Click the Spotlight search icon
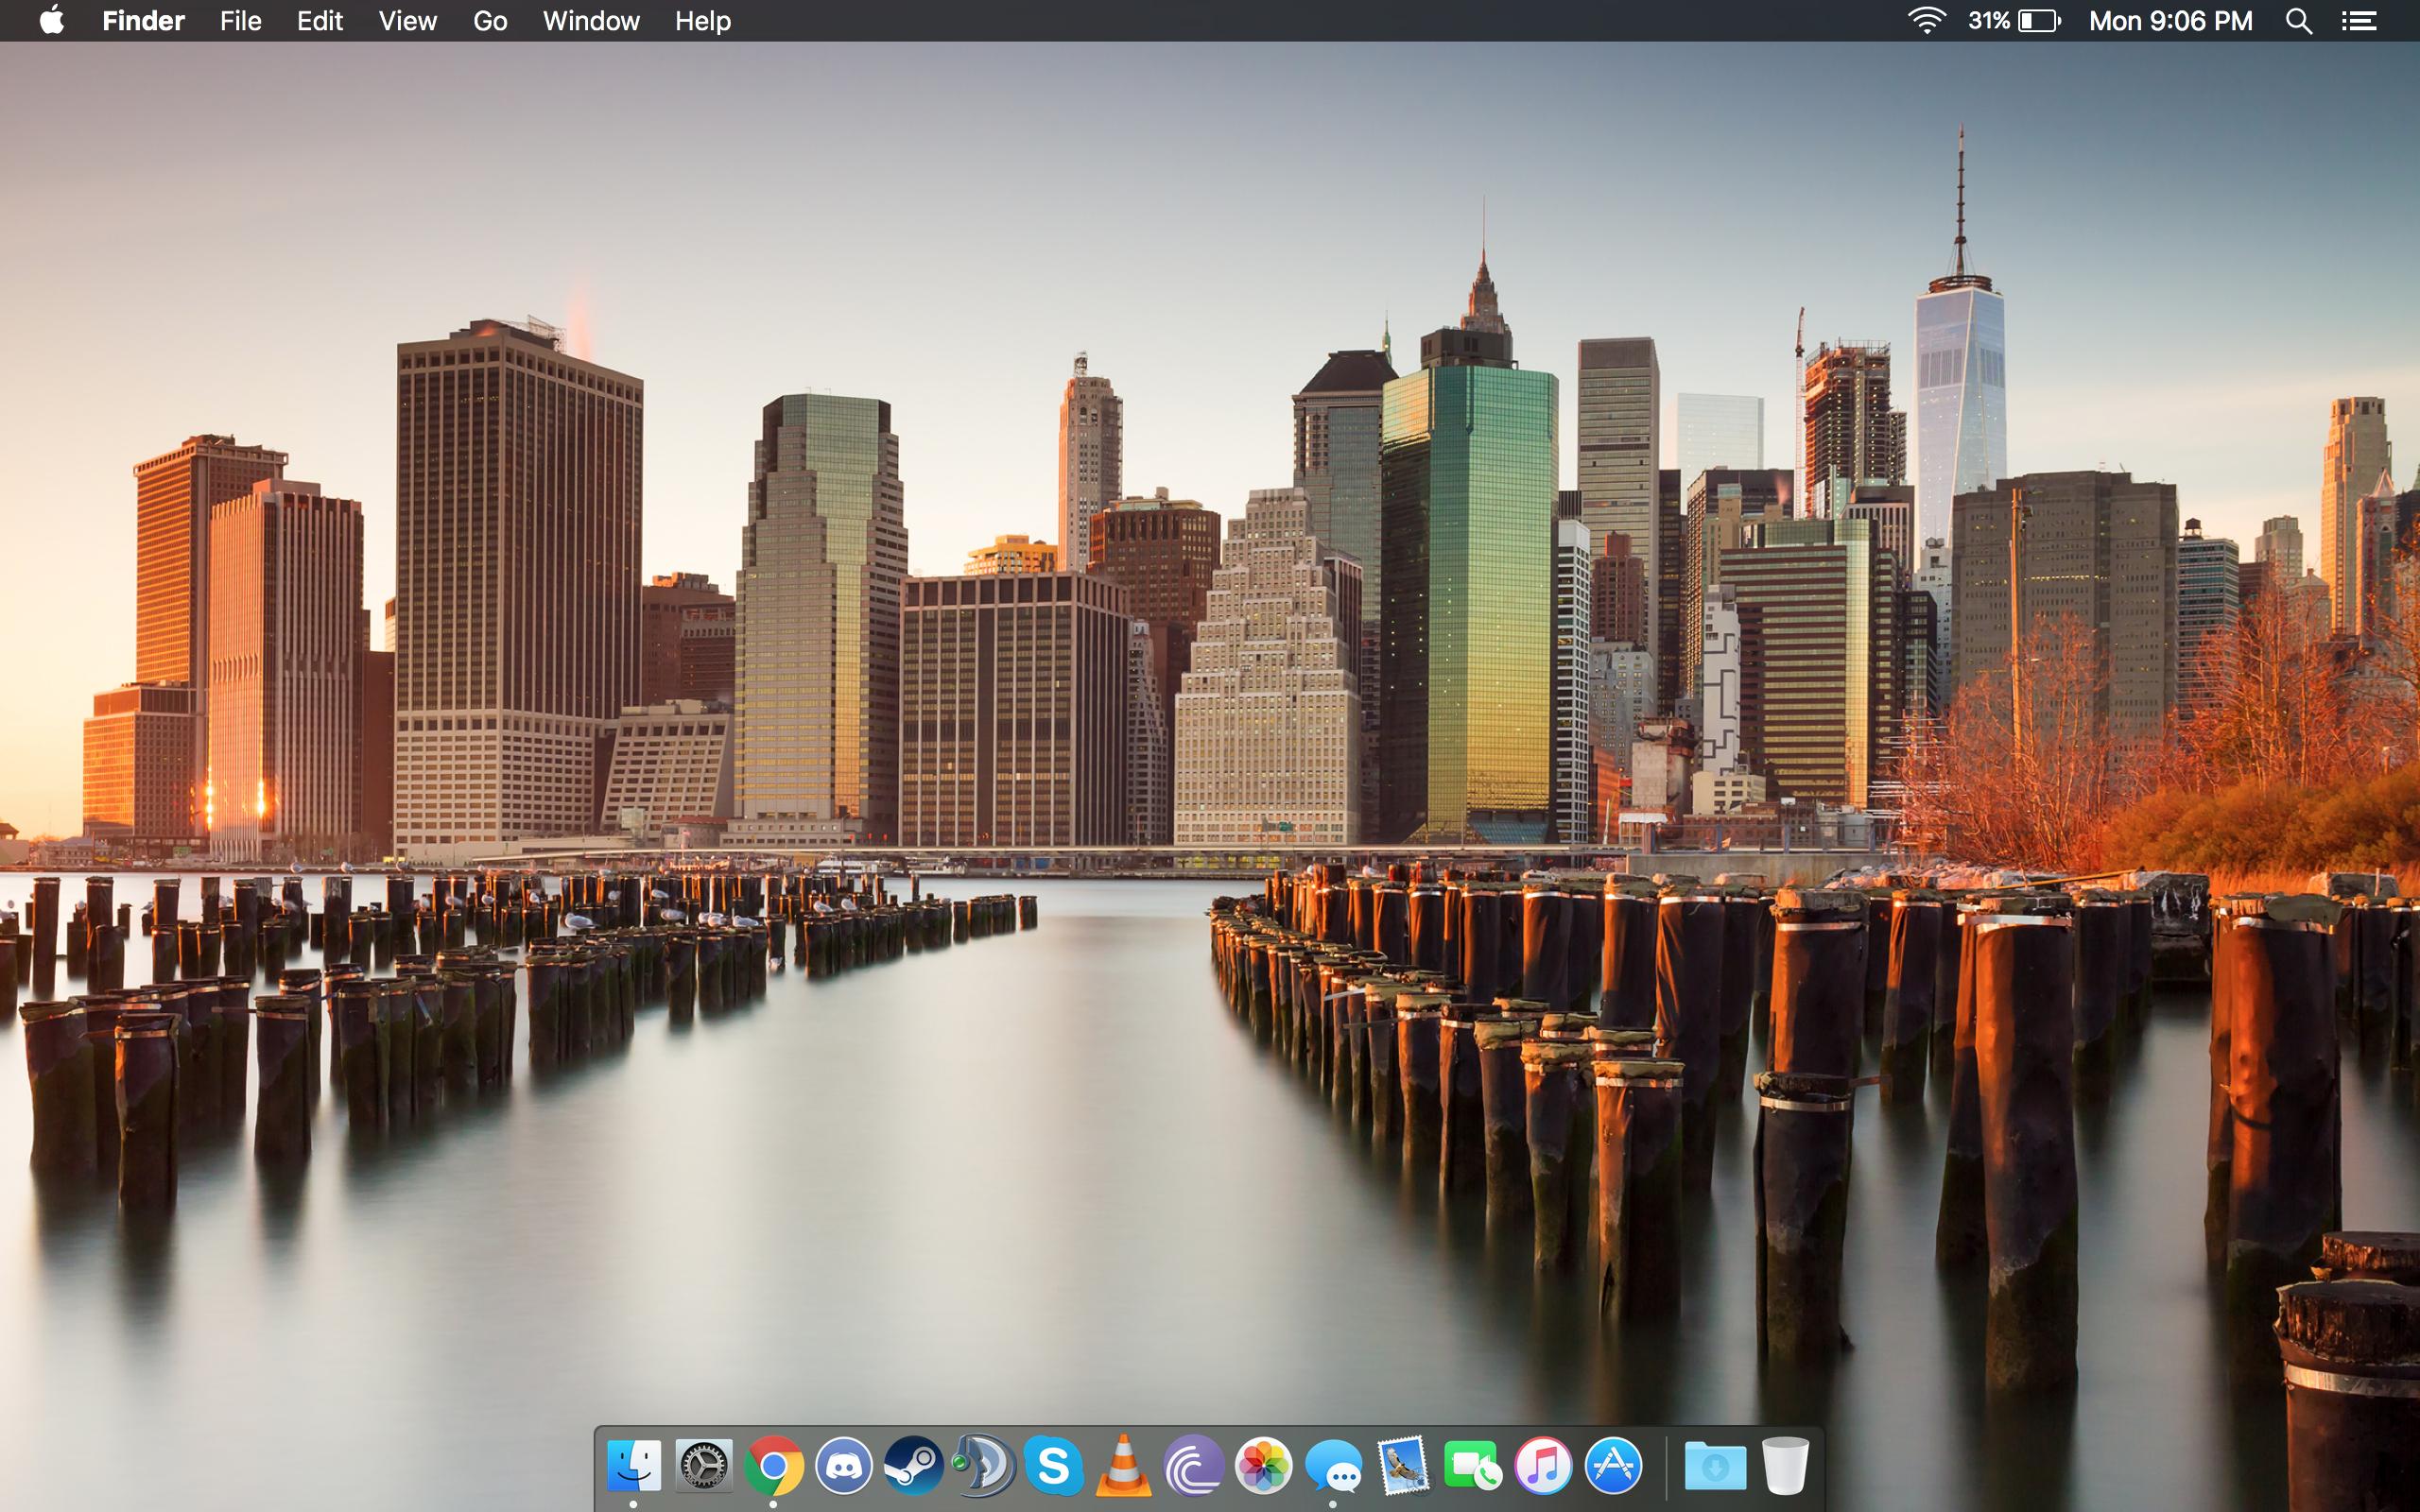The width and height of the screenshot is (2420, 1512). 2298,20
